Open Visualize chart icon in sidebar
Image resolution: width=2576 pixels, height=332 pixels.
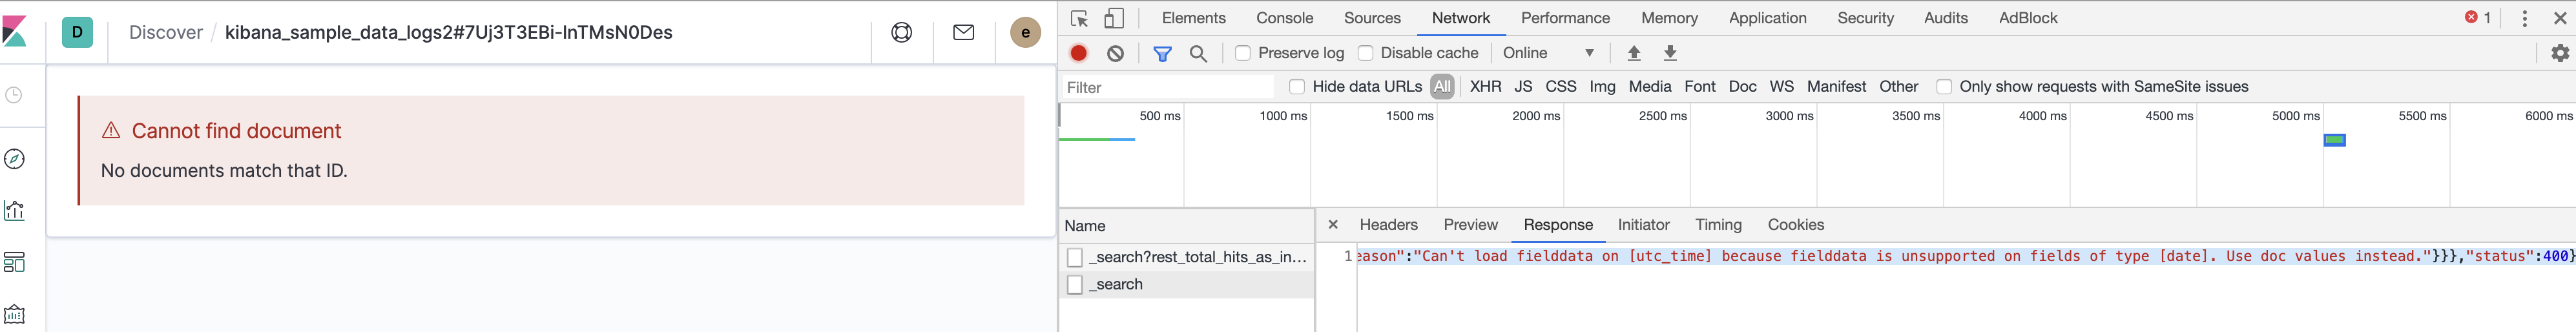coord(14,210)
